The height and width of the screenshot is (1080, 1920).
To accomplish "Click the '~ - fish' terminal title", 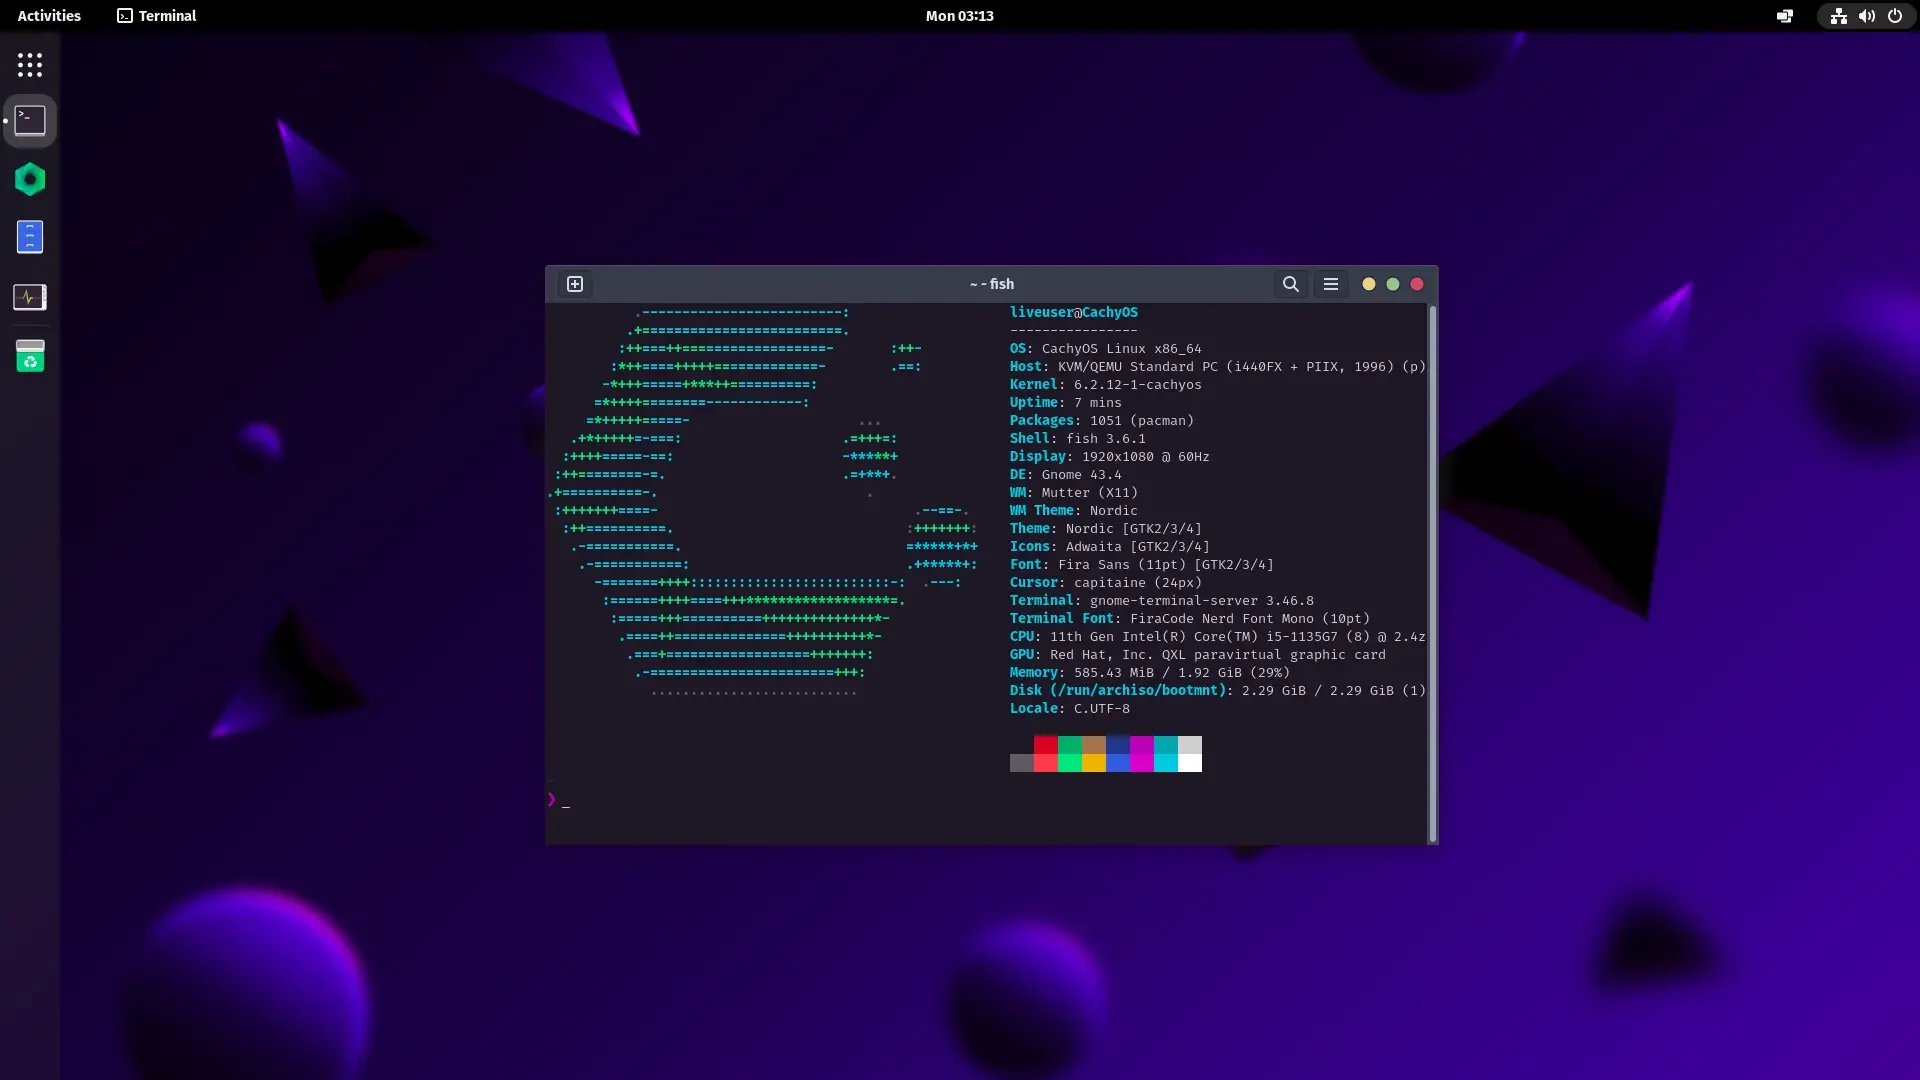I will [992, 284].
